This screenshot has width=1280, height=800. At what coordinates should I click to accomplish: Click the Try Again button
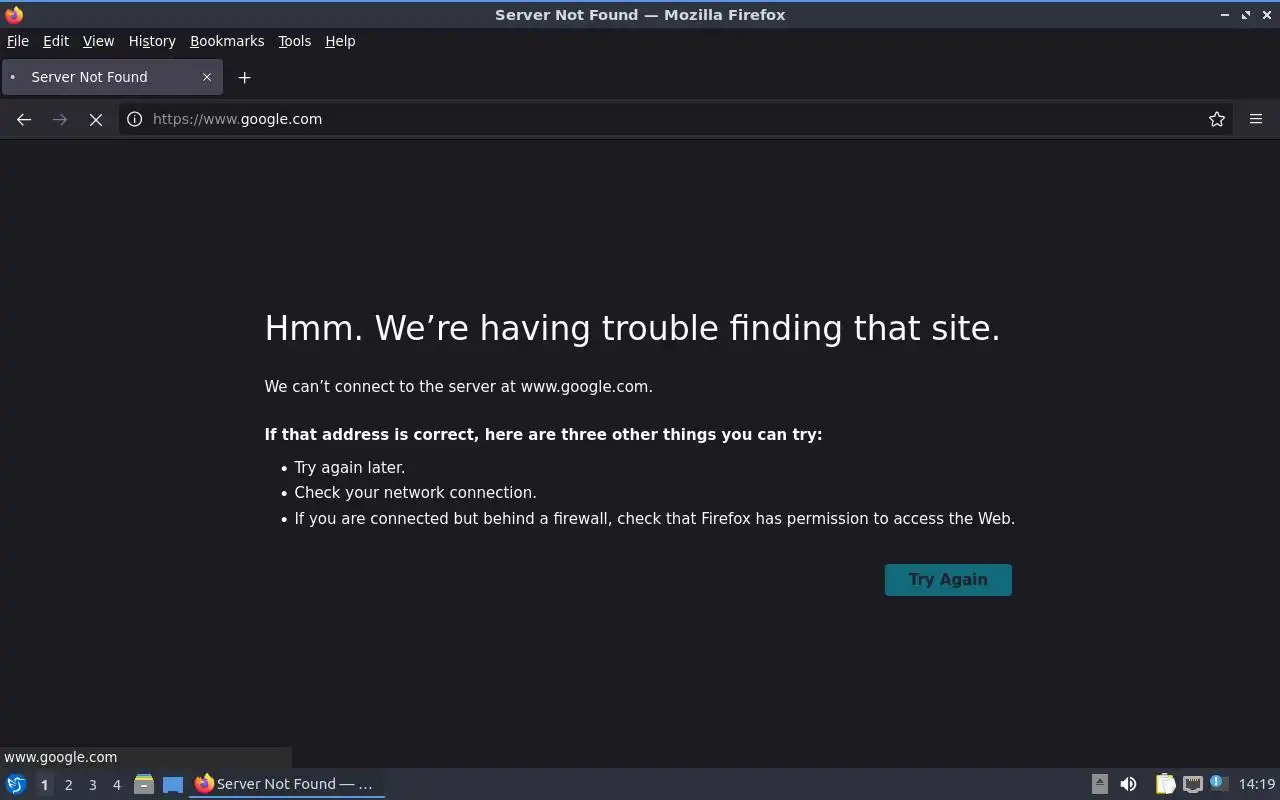coord(948,580)
